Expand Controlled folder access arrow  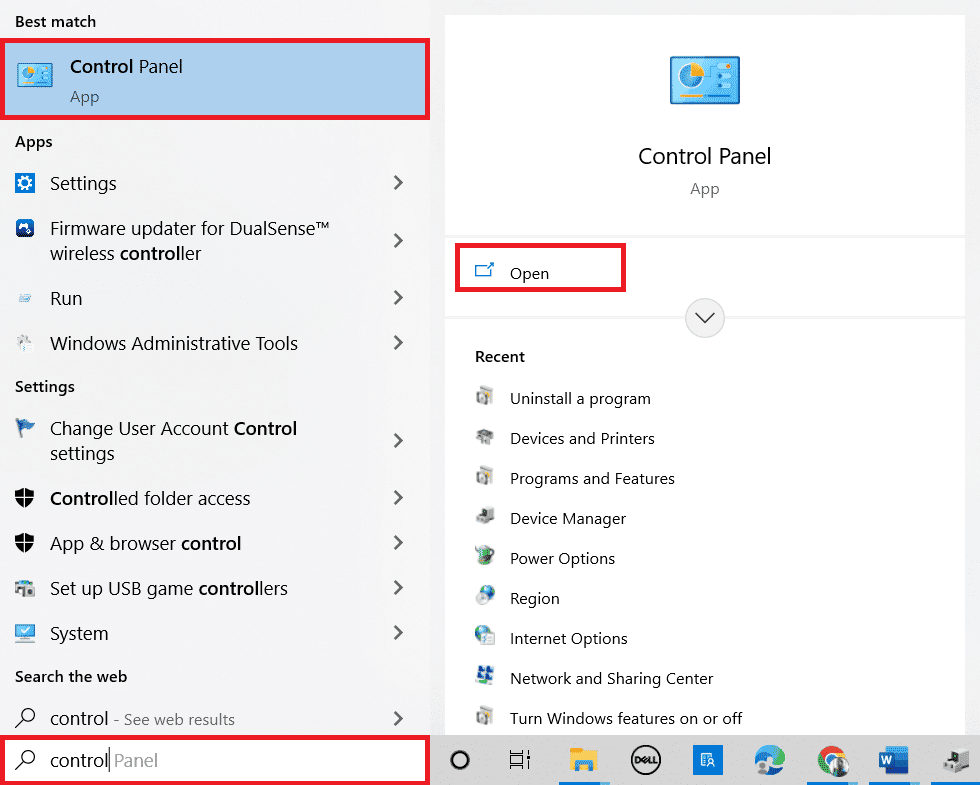click(x=398, y=498)
